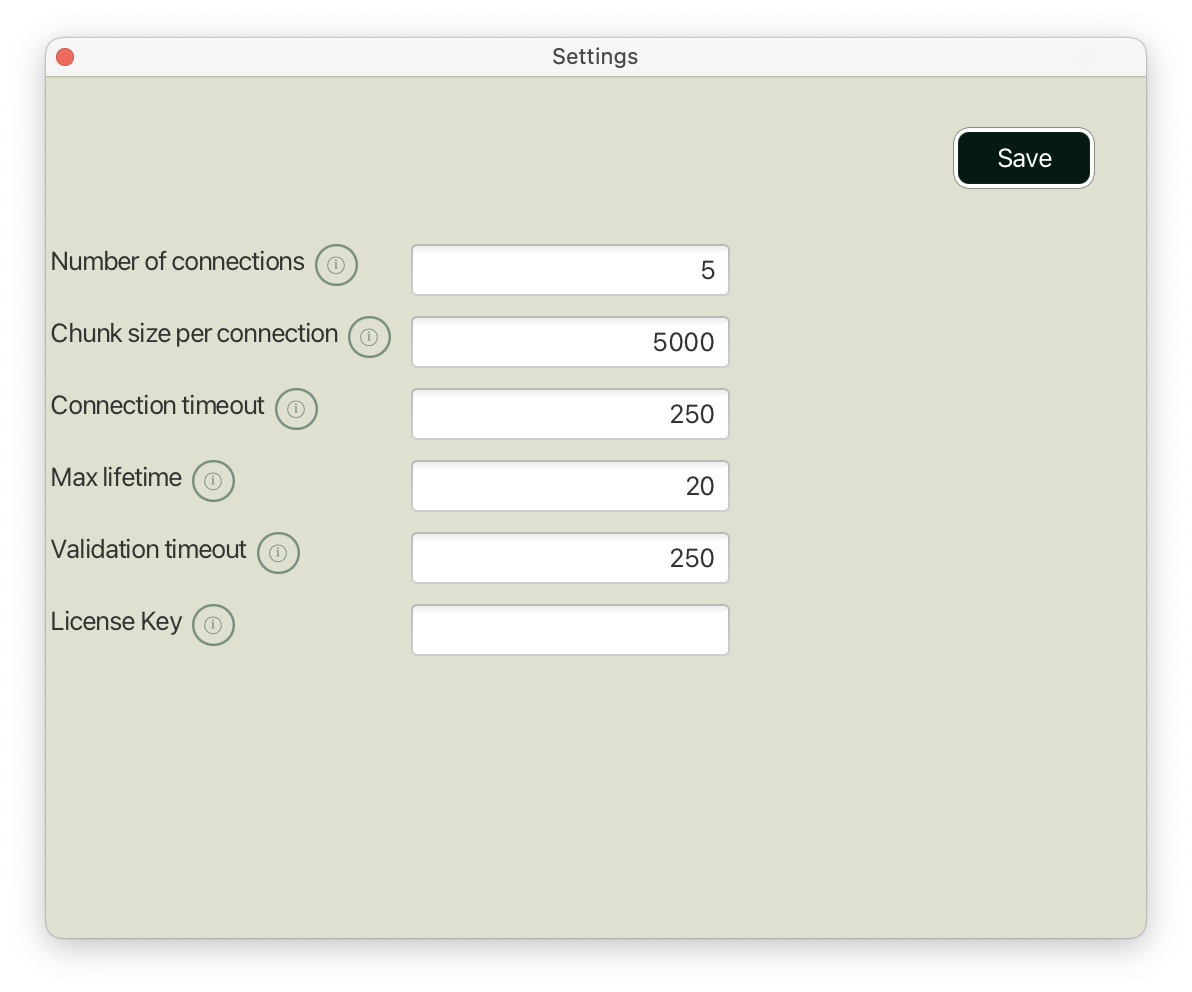Click the Max lifetime field showing 20
Image resolution: width=1192 pixels, height=992 pixels.
(x=570, y=486)
